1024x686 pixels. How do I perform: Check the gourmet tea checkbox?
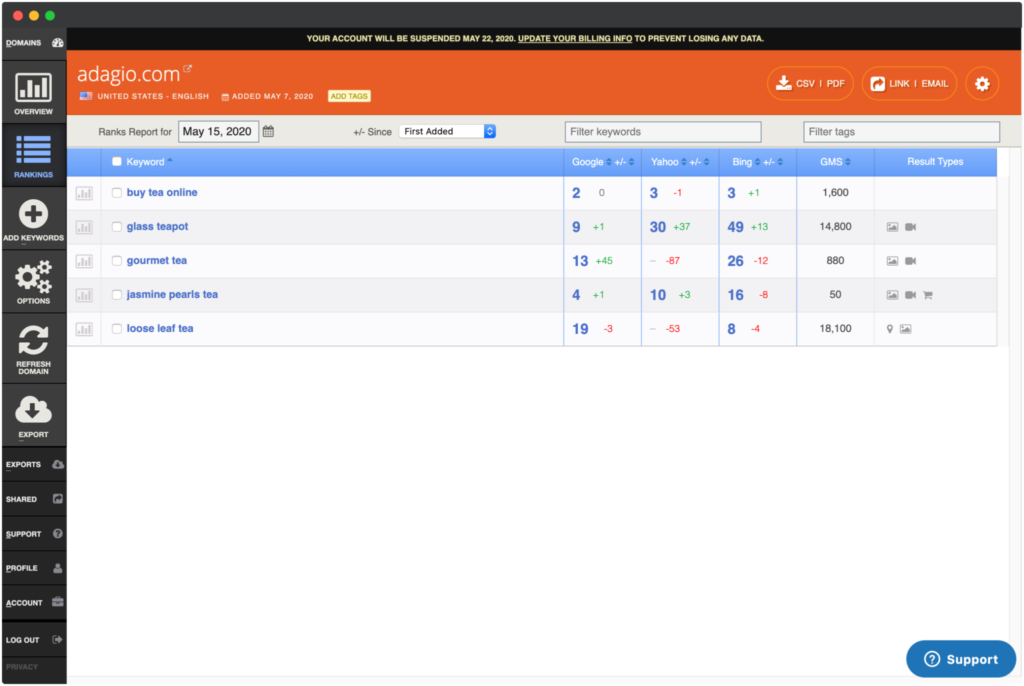(116, 261)
